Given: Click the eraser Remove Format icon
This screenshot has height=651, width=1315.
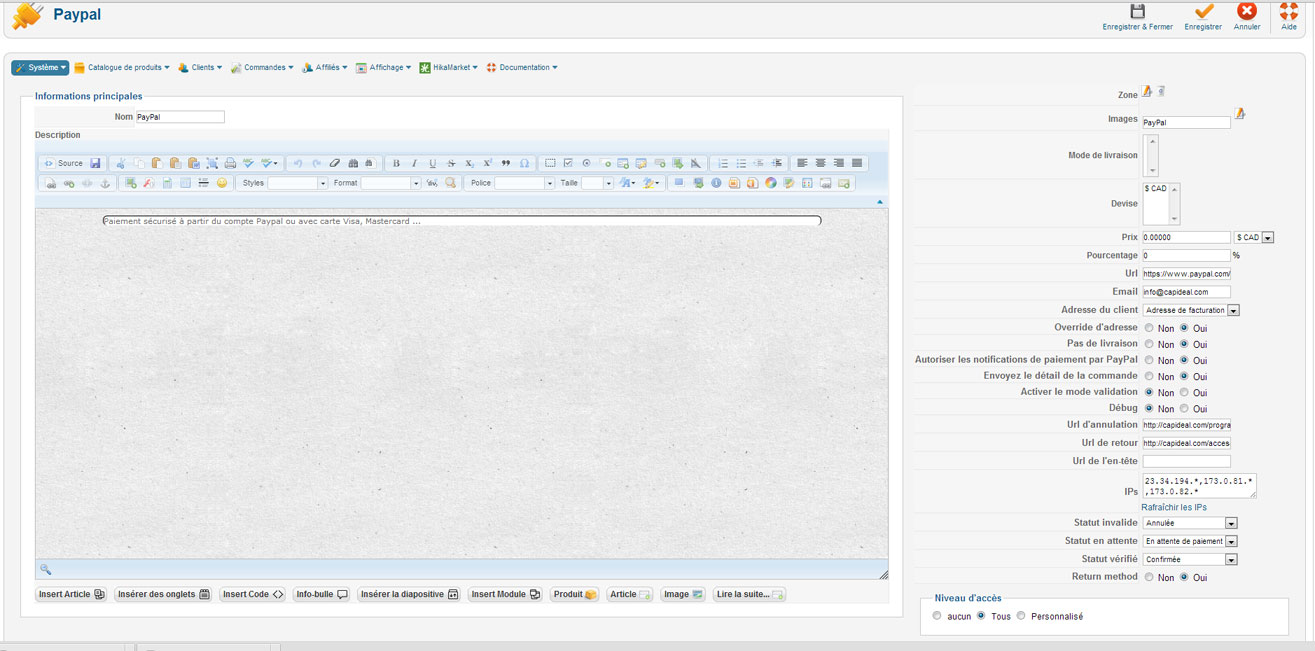Looking at the screenshot, I should coord(335,163).
